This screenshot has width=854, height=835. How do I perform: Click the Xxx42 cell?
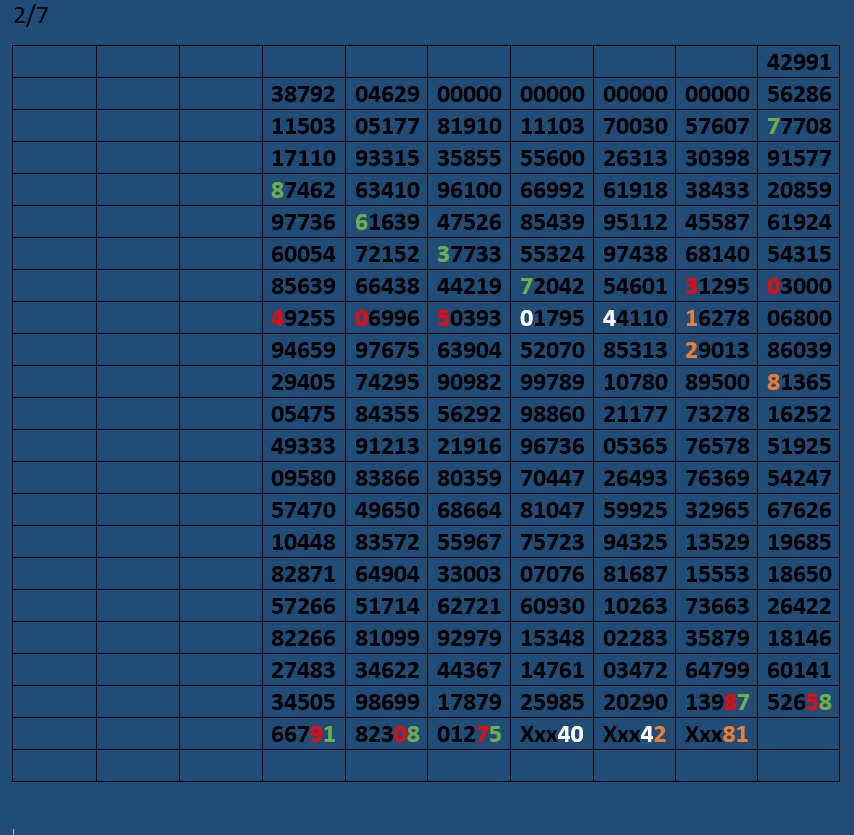[634, 734]
